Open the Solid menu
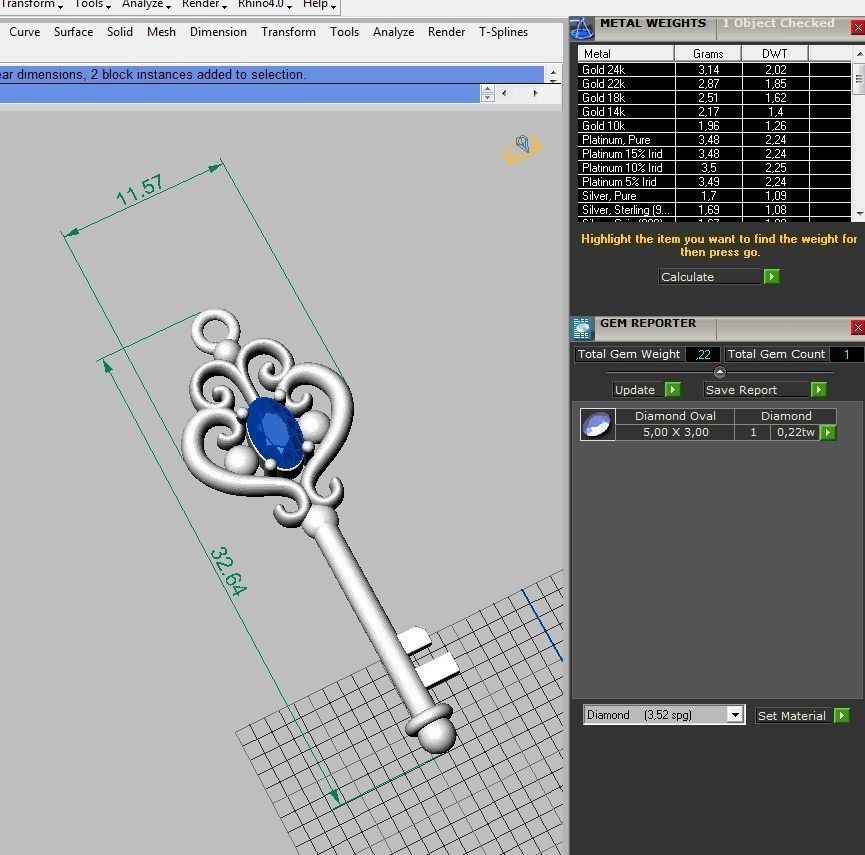 [120, 32]
